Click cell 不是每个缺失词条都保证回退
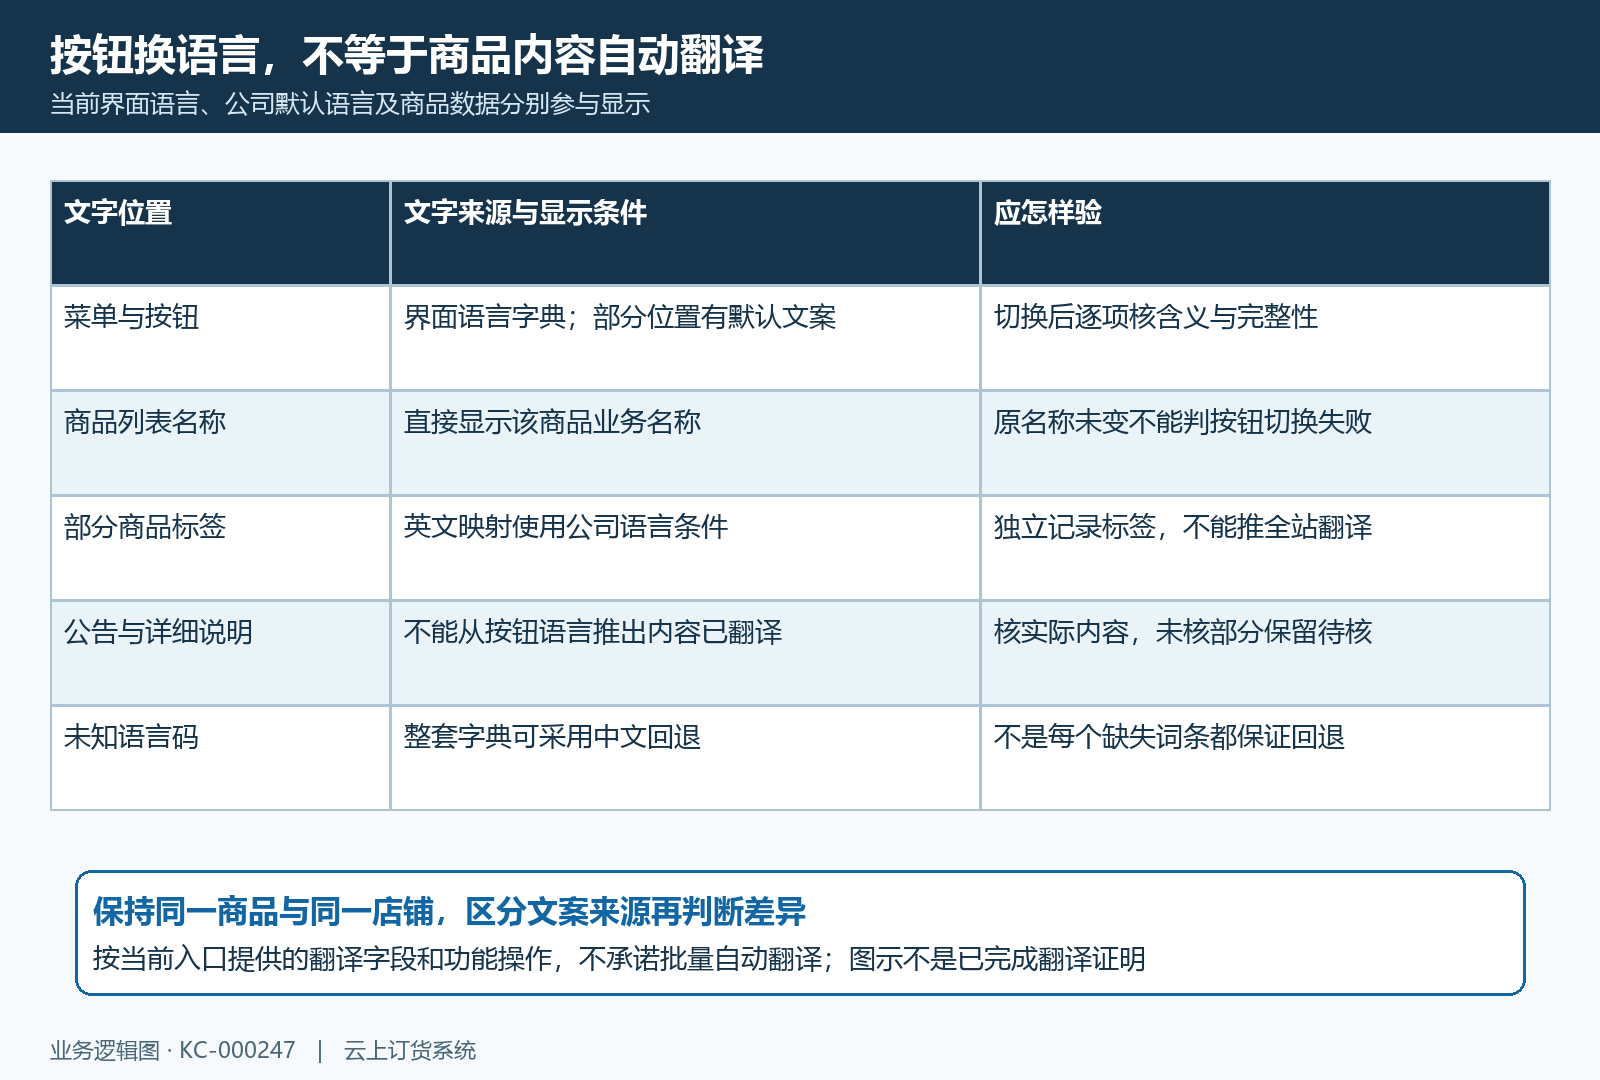This screenshot has width=1600, height=1080. (1265, 758)
